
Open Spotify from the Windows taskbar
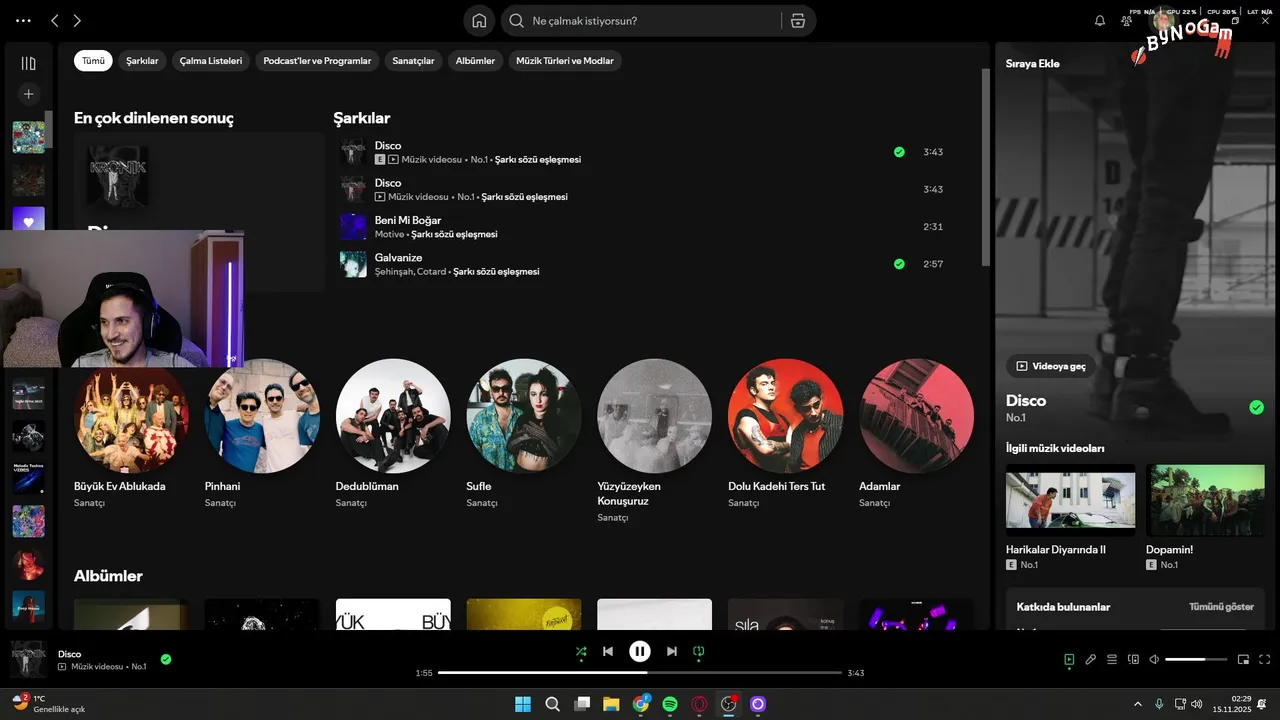click(670, 704)
